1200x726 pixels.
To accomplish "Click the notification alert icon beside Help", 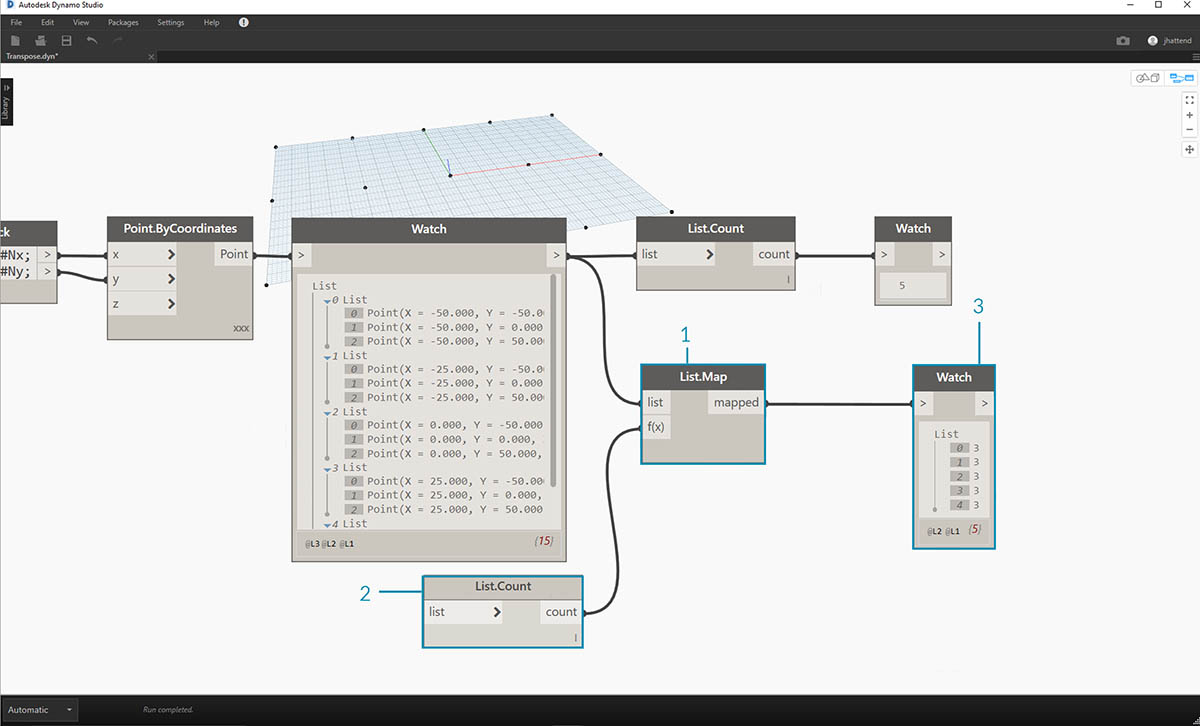I will (x=244, y=22).
